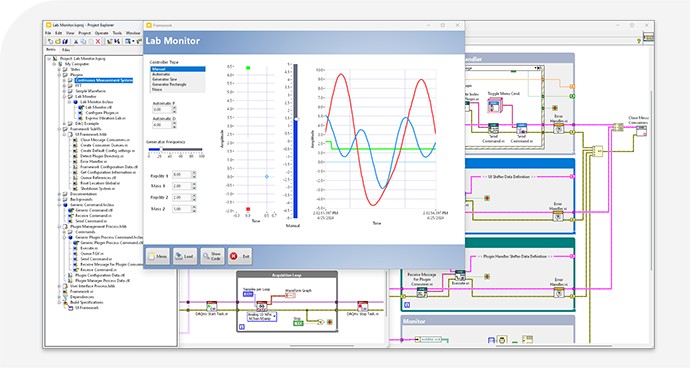Click stop condition terminal in Plugin Handler loop
Viewport: 690px width, 368px height.
(487, 276)
